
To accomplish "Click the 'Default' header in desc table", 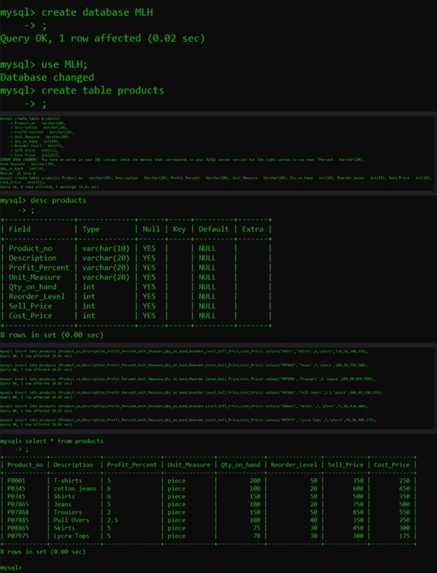I will point(214,229).
